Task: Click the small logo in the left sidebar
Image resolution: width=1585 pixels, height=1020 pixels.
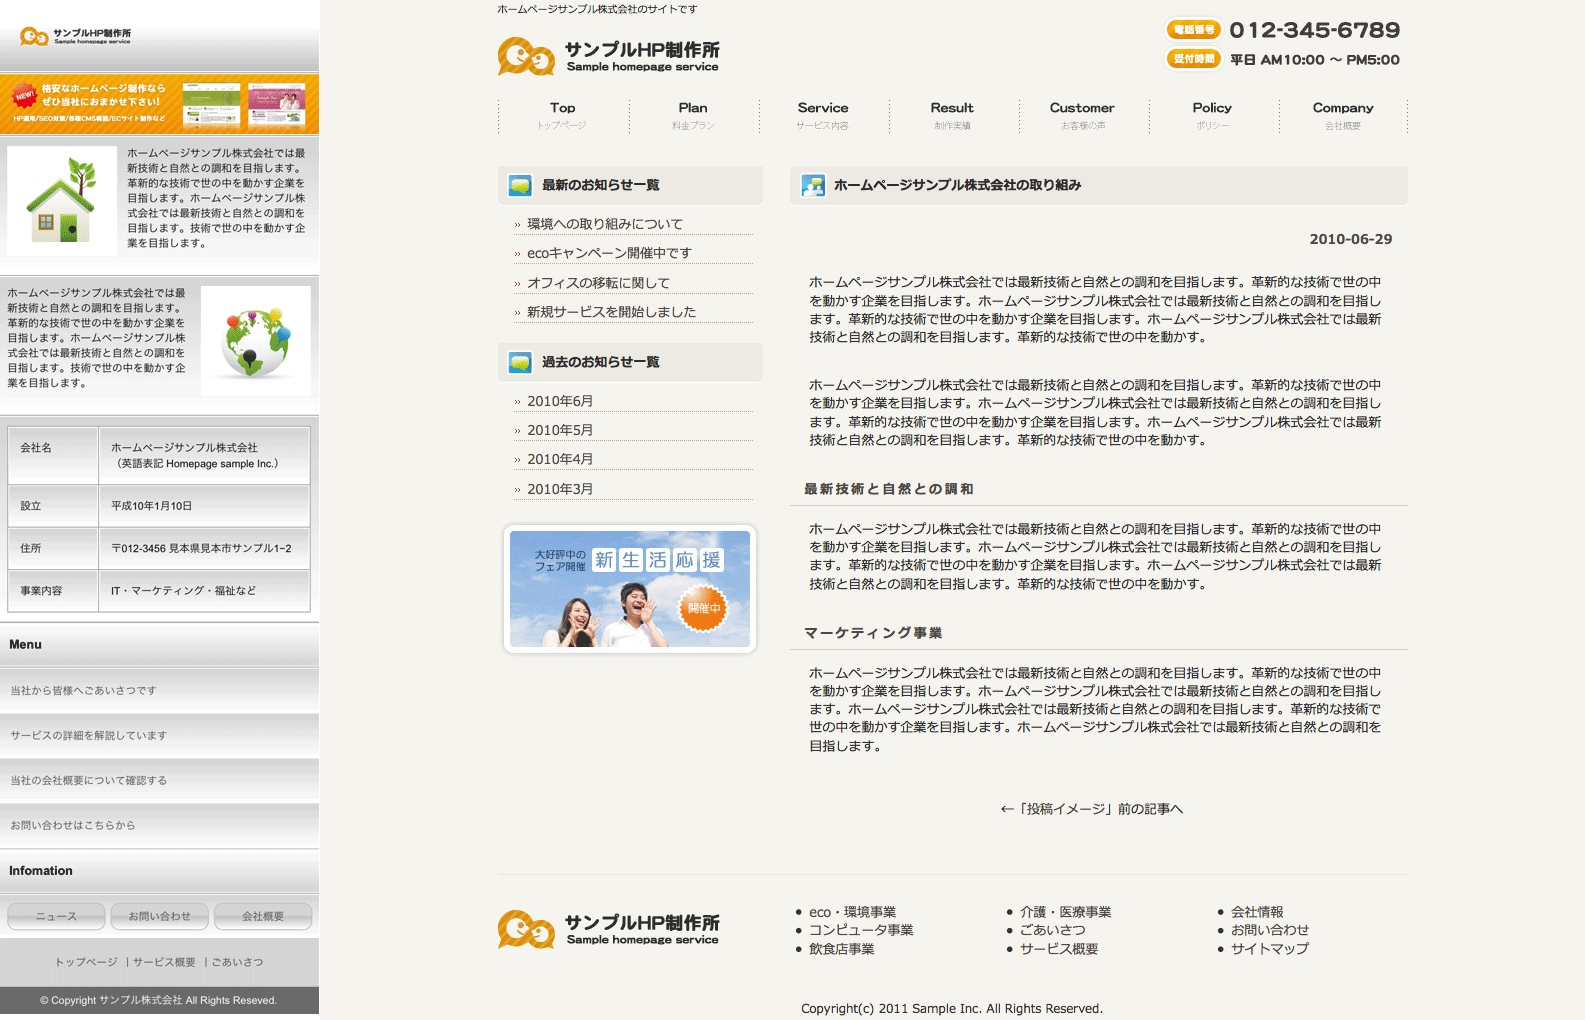Action: (75, 37)
